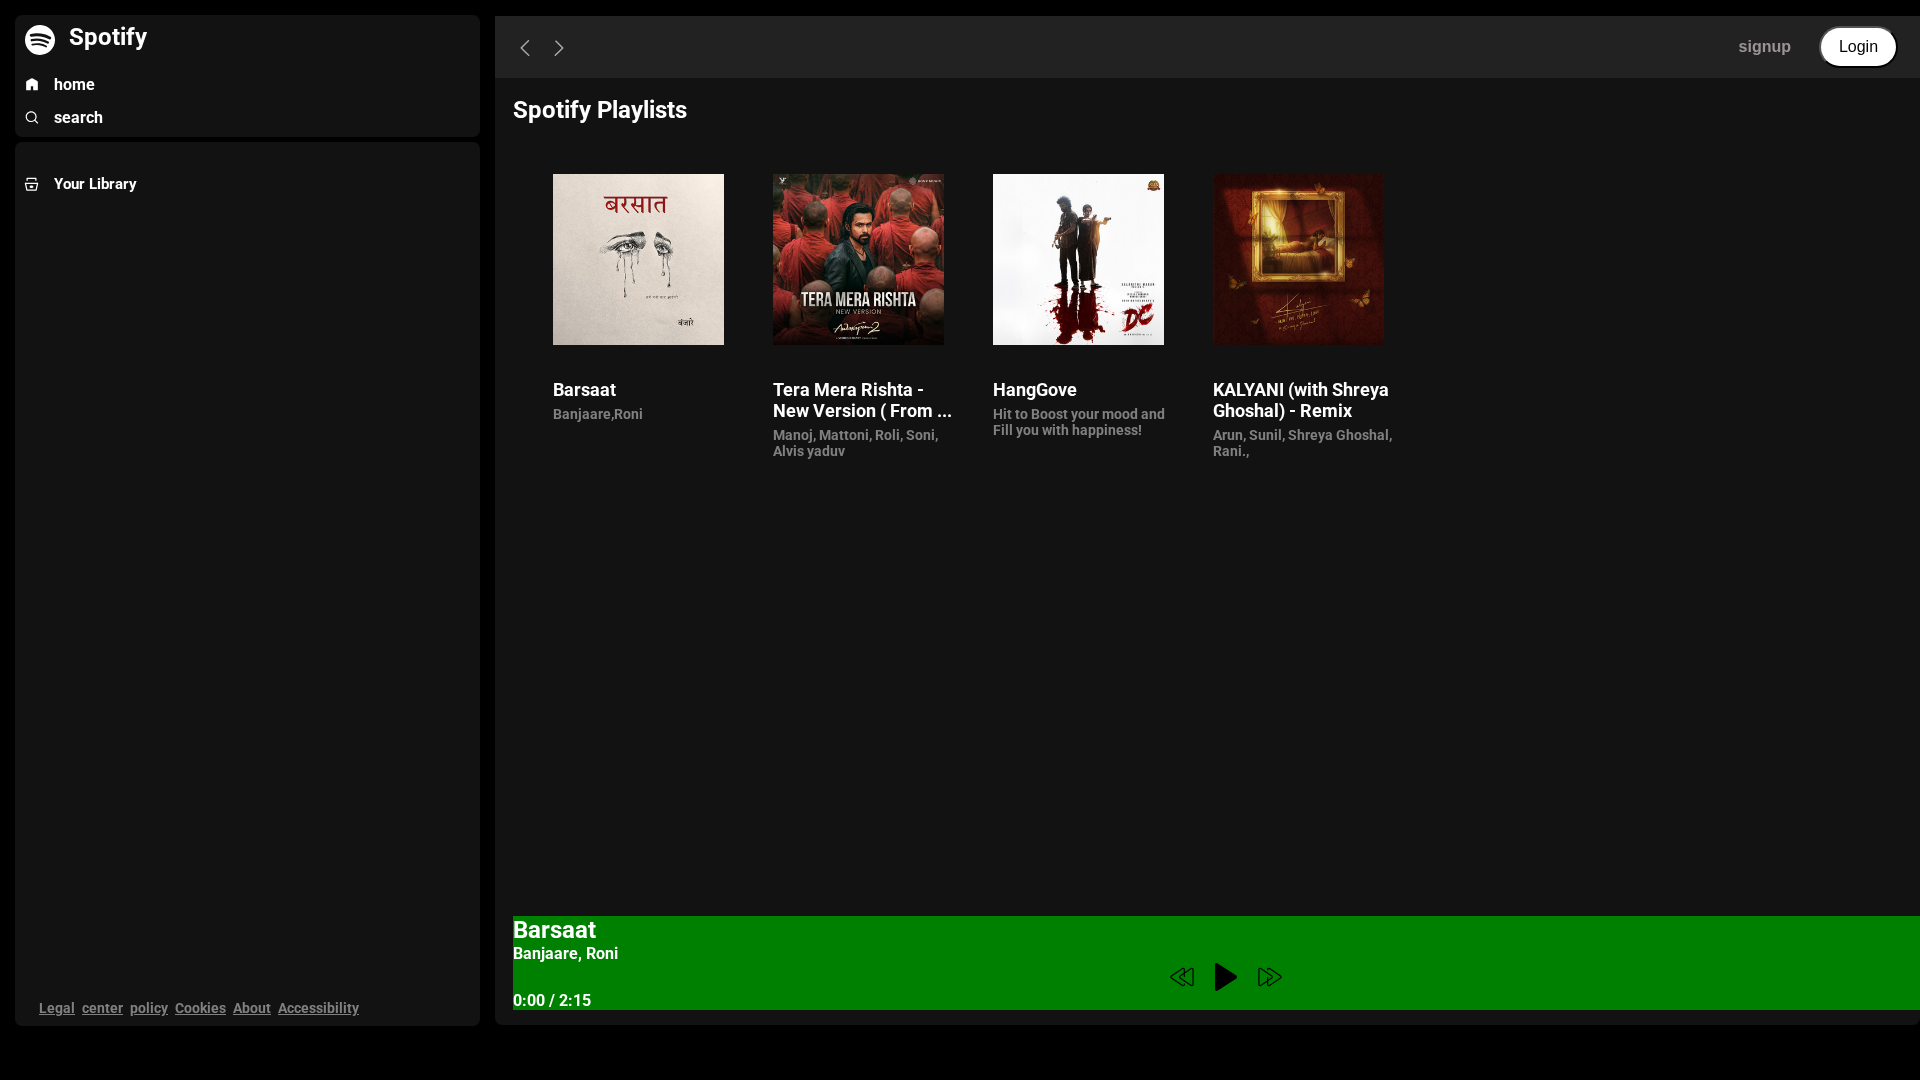Click the Barsaat card title
Screen dimensions: 1920x1080
coord(584,390)
